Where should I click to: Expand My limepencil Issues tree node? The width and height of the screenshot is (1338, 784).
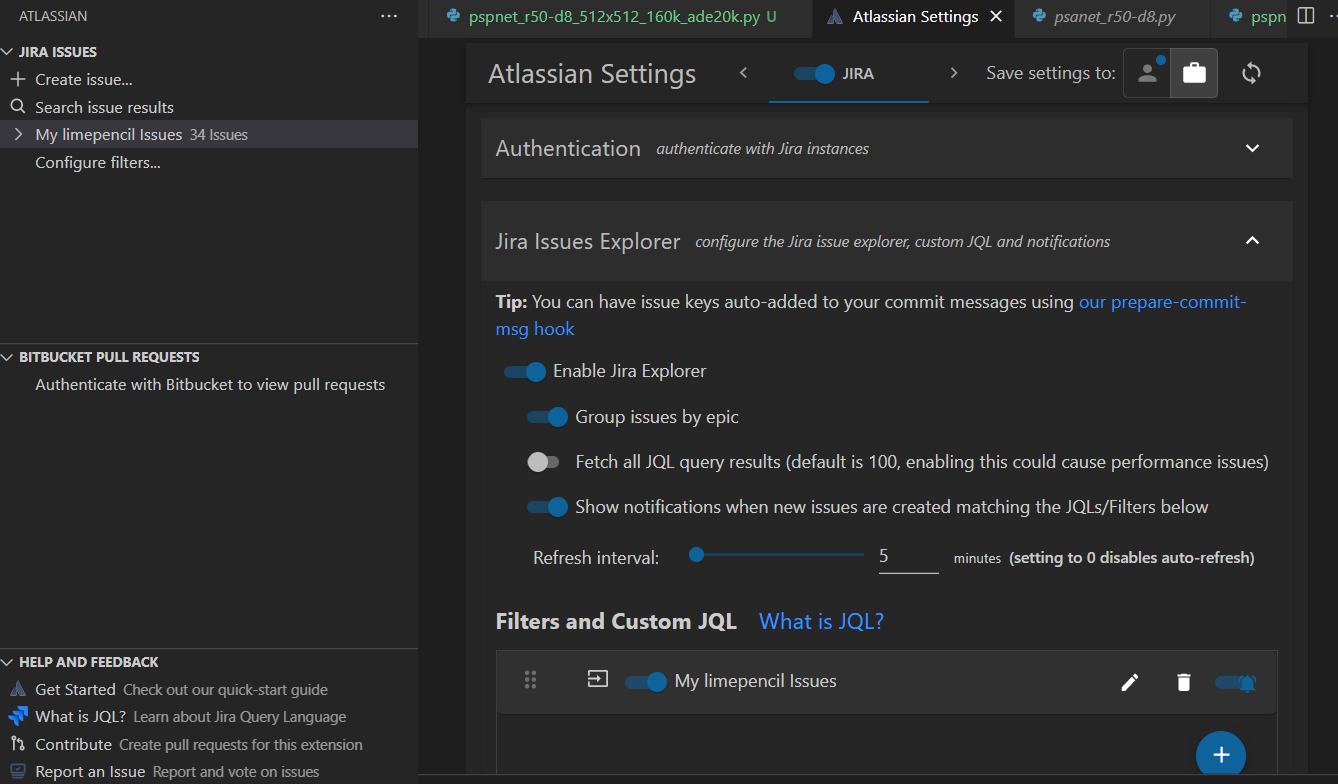18,134
